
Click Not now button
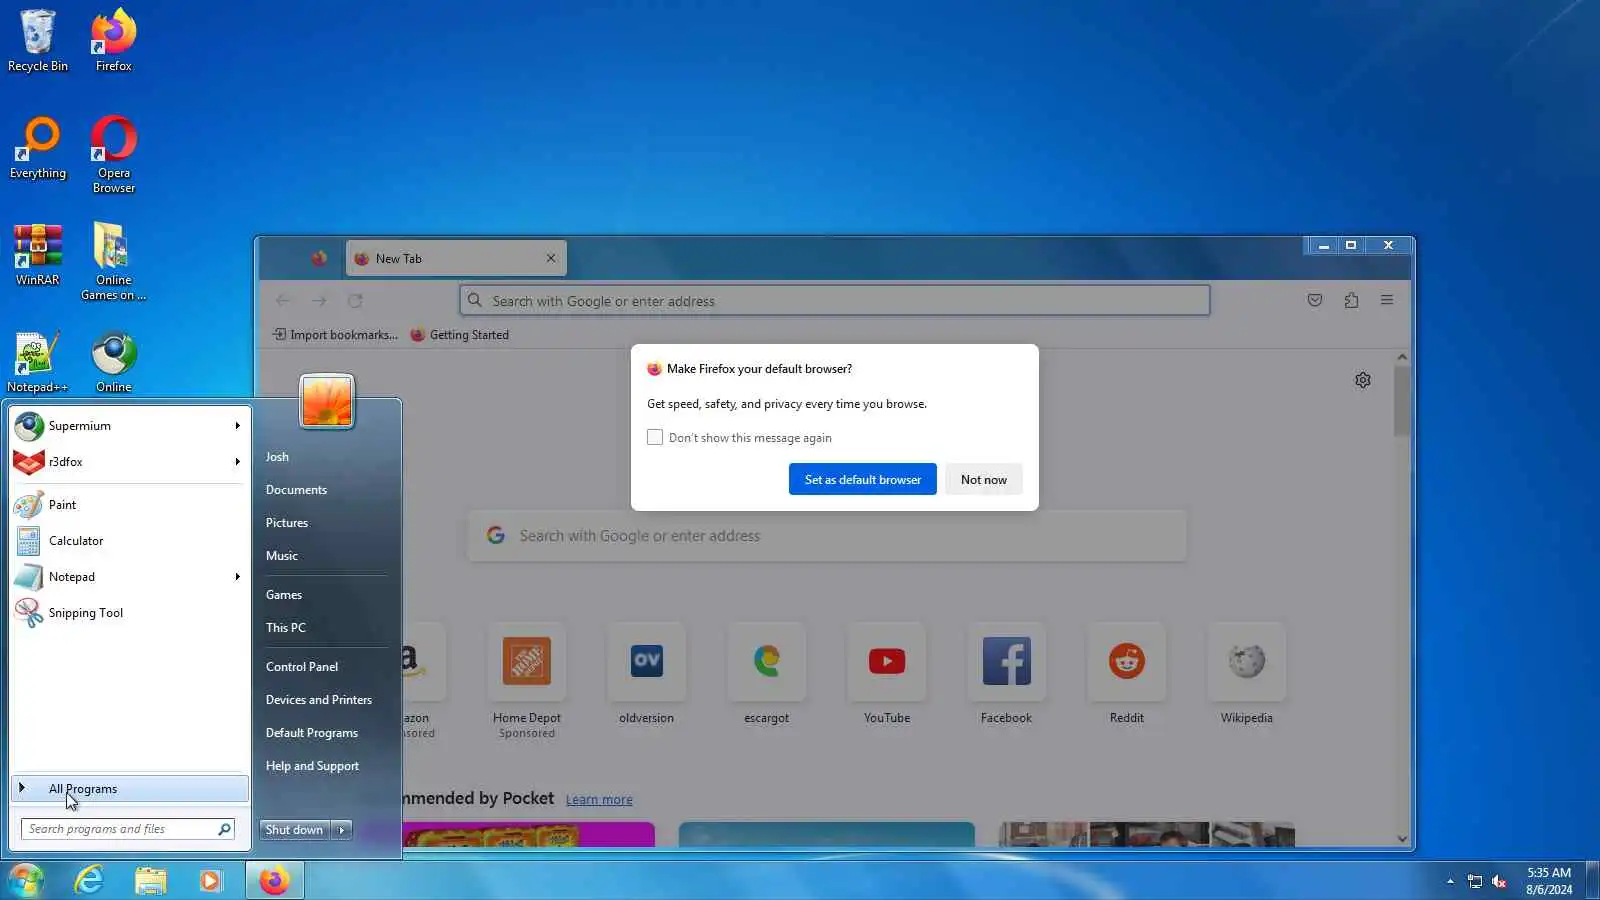click(x=984, y=479)
